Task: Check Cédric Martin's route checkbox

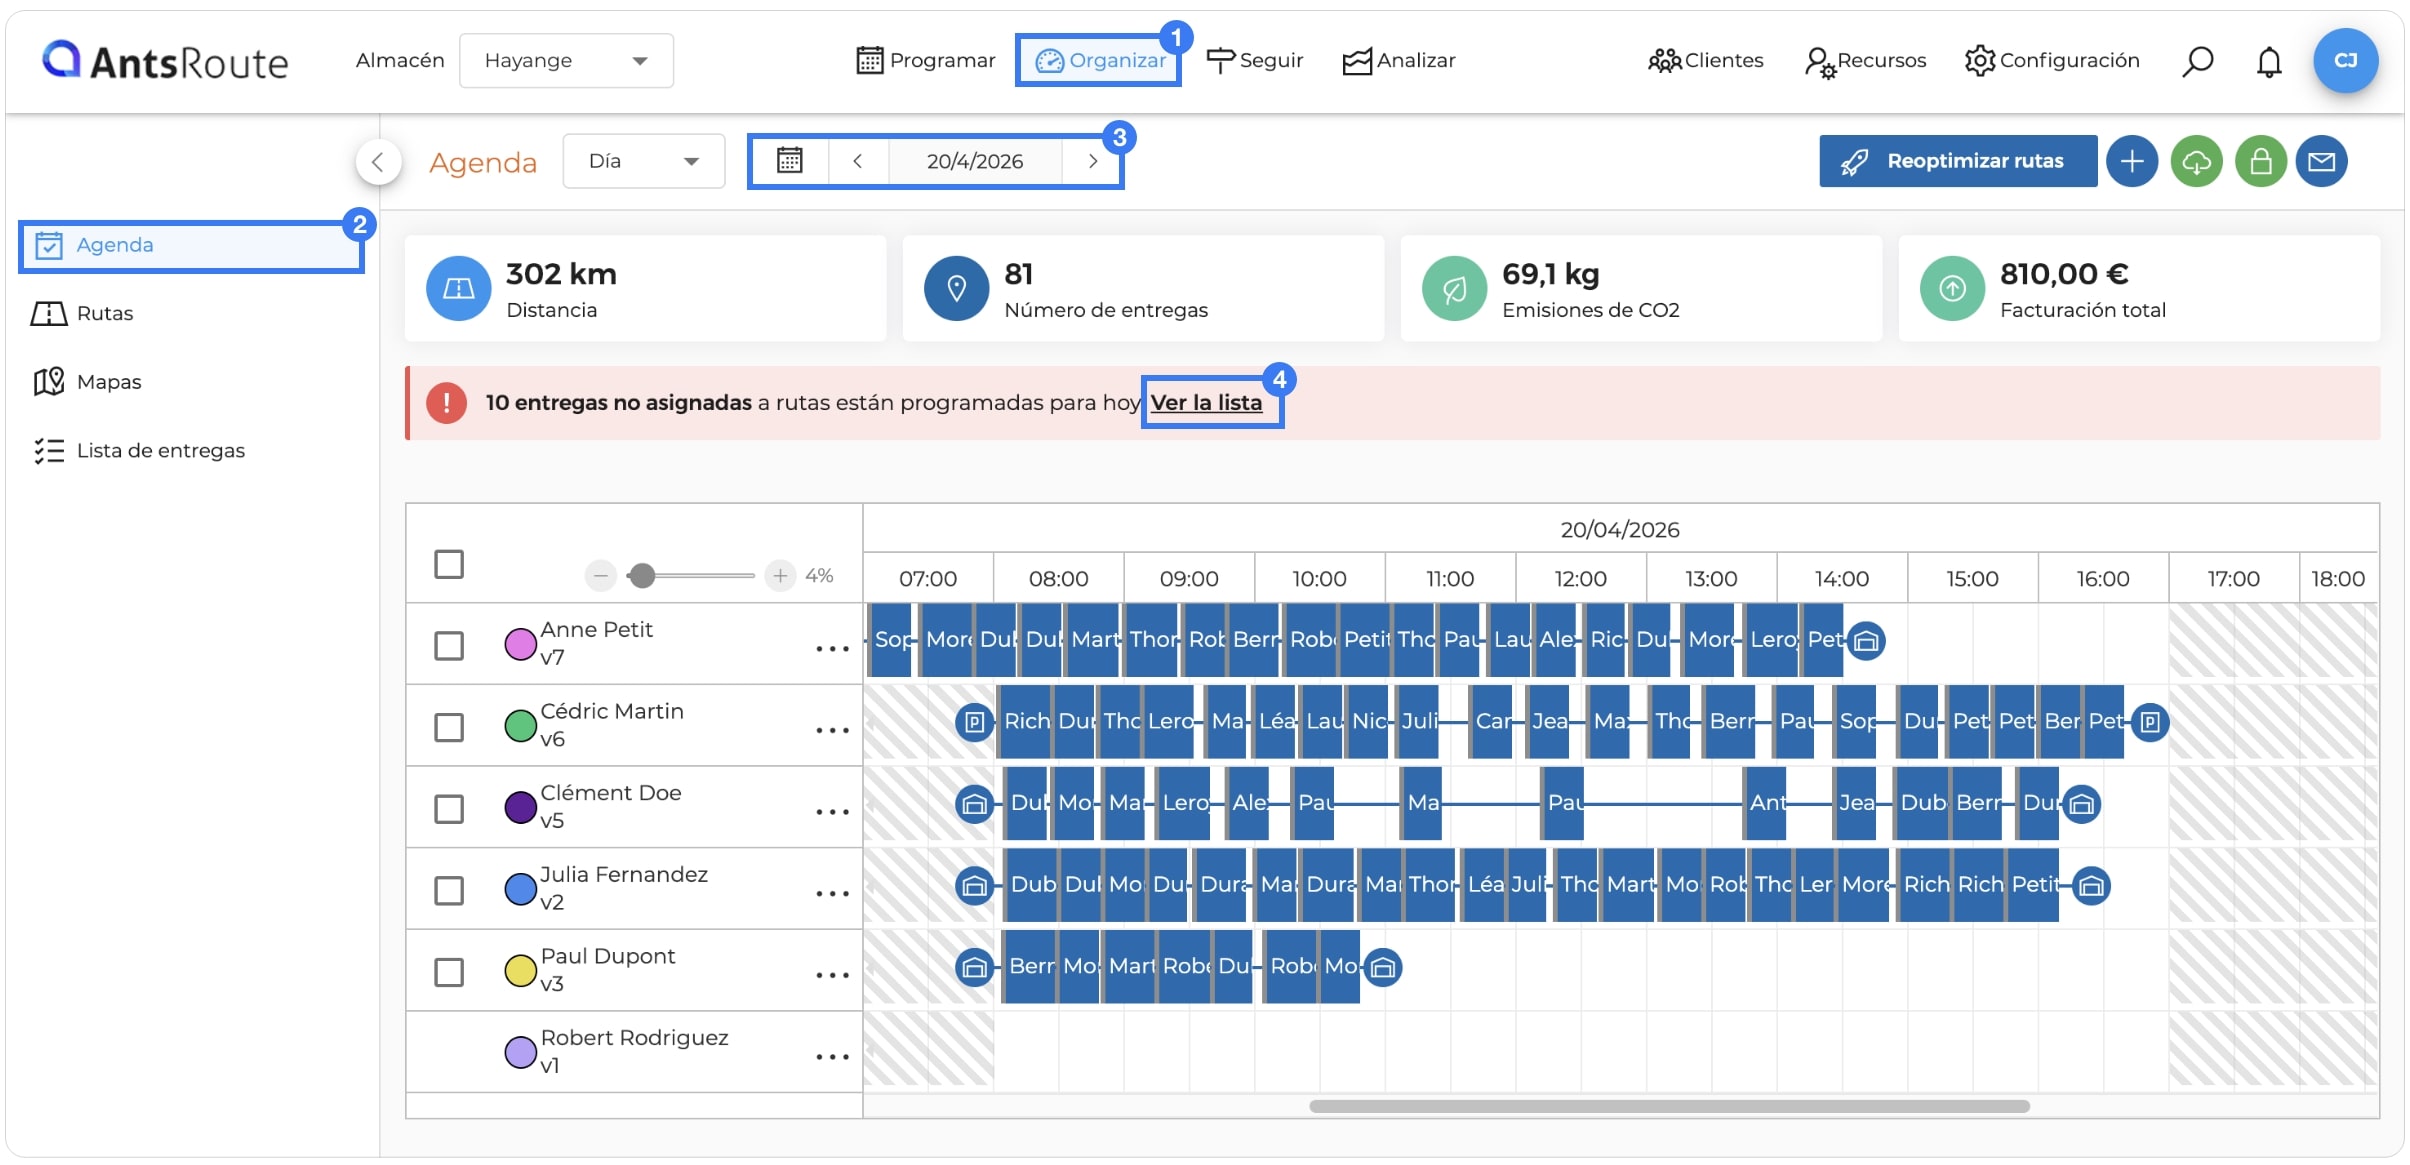Action: (x=449, y=727)
